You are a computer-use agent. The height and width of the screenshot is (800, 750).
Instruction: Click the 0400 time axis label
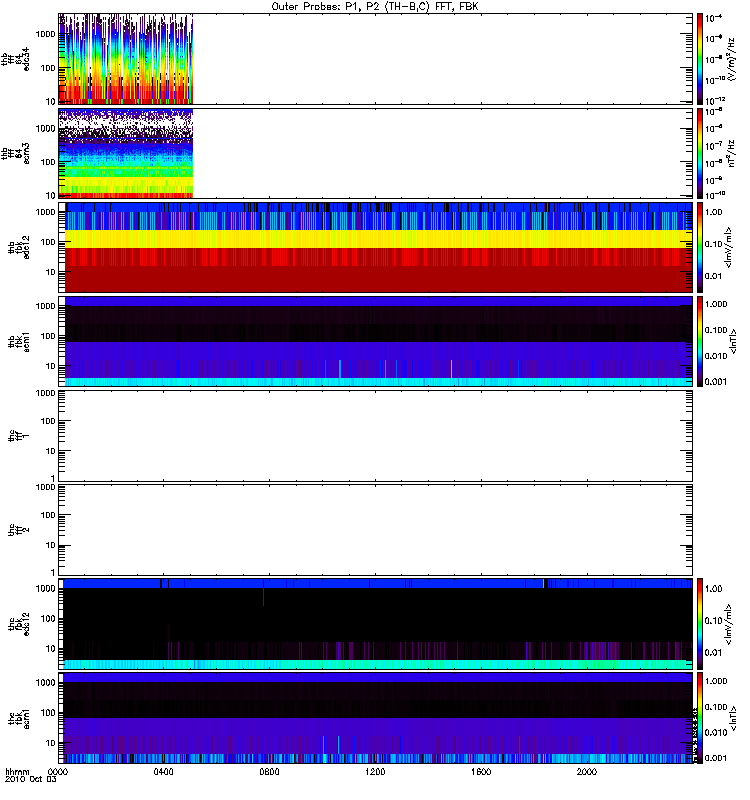pos(163,772)
